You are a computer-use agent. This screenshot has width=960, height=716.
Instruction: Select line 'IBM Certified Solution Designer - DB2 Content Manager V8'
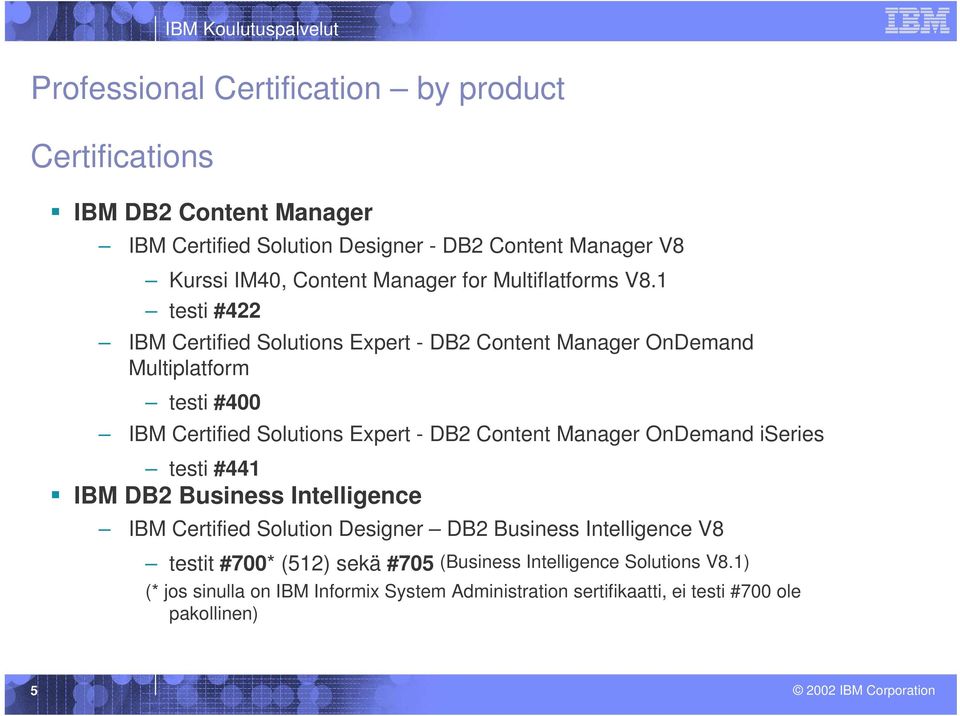click(406, 246)
